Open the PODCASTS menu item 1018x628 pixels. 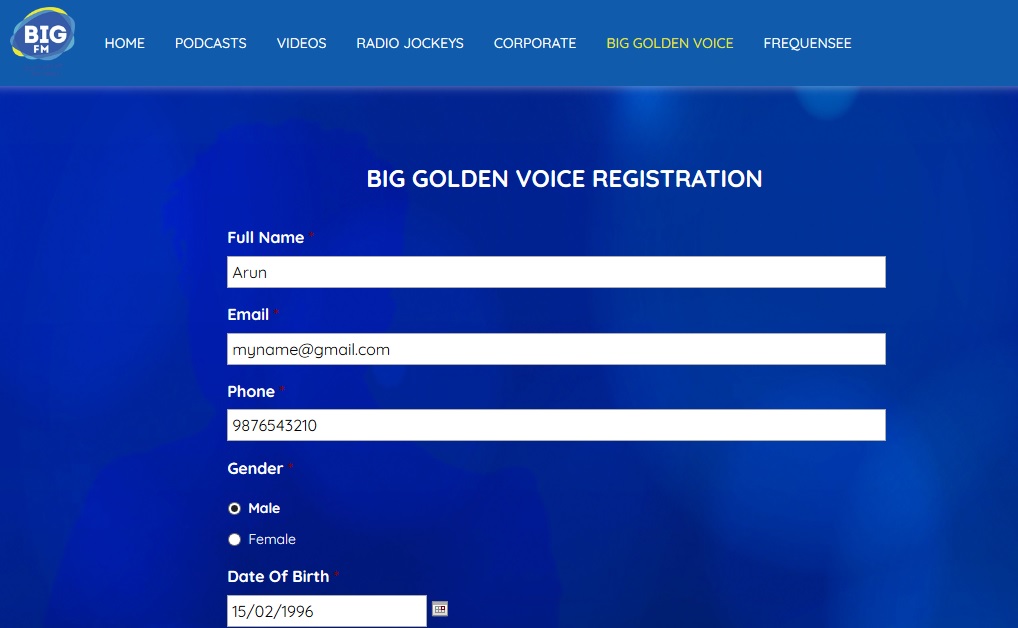point(211,43)
